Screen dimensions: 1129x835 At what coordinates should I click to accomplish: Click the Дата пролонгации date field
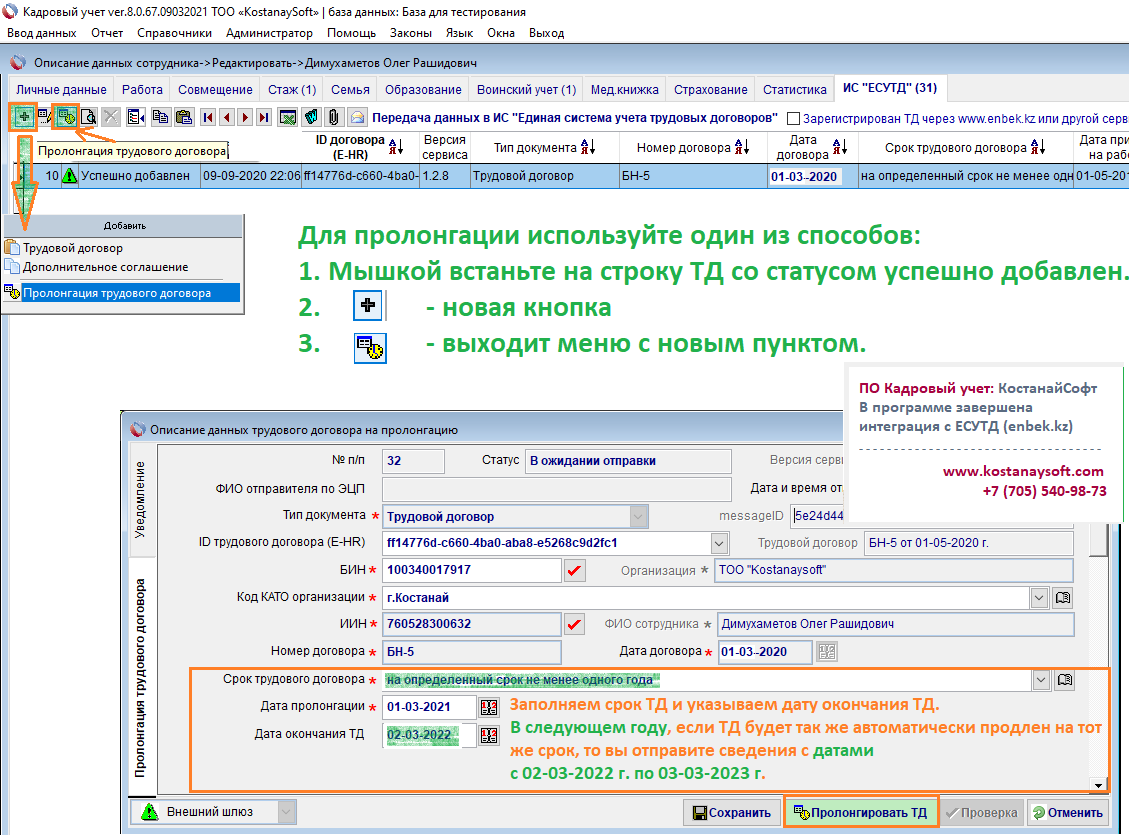pos(429,708)
